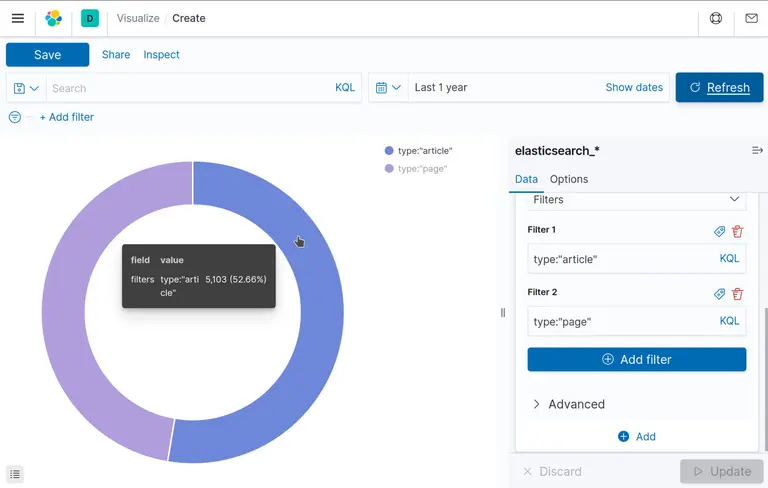This screenshot has width=768, height=488.
Task: Open the Inspect menu item
Action: (161, 55)
